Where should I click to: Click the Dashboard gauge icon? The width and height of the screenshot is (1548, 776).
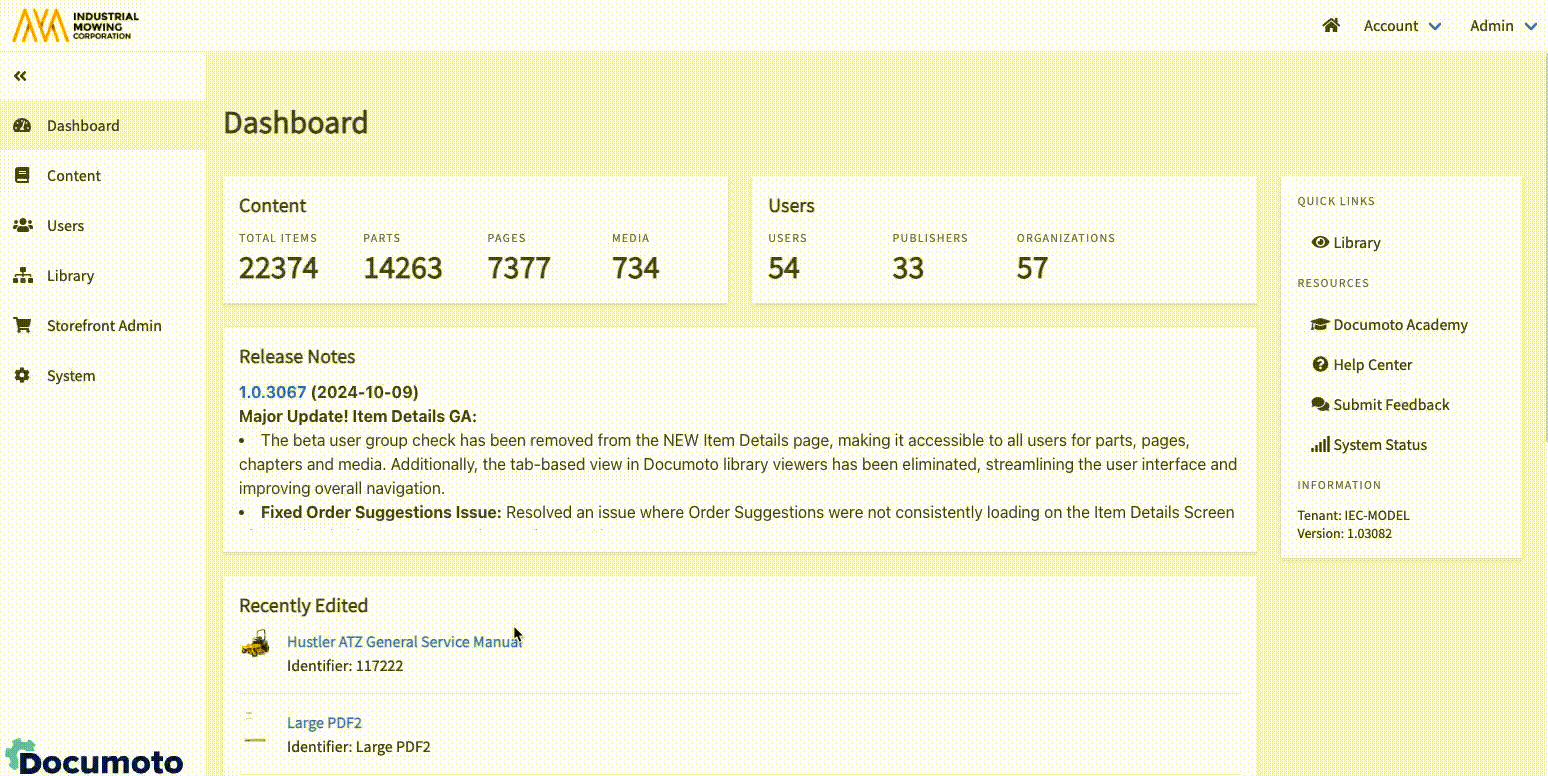22,126
